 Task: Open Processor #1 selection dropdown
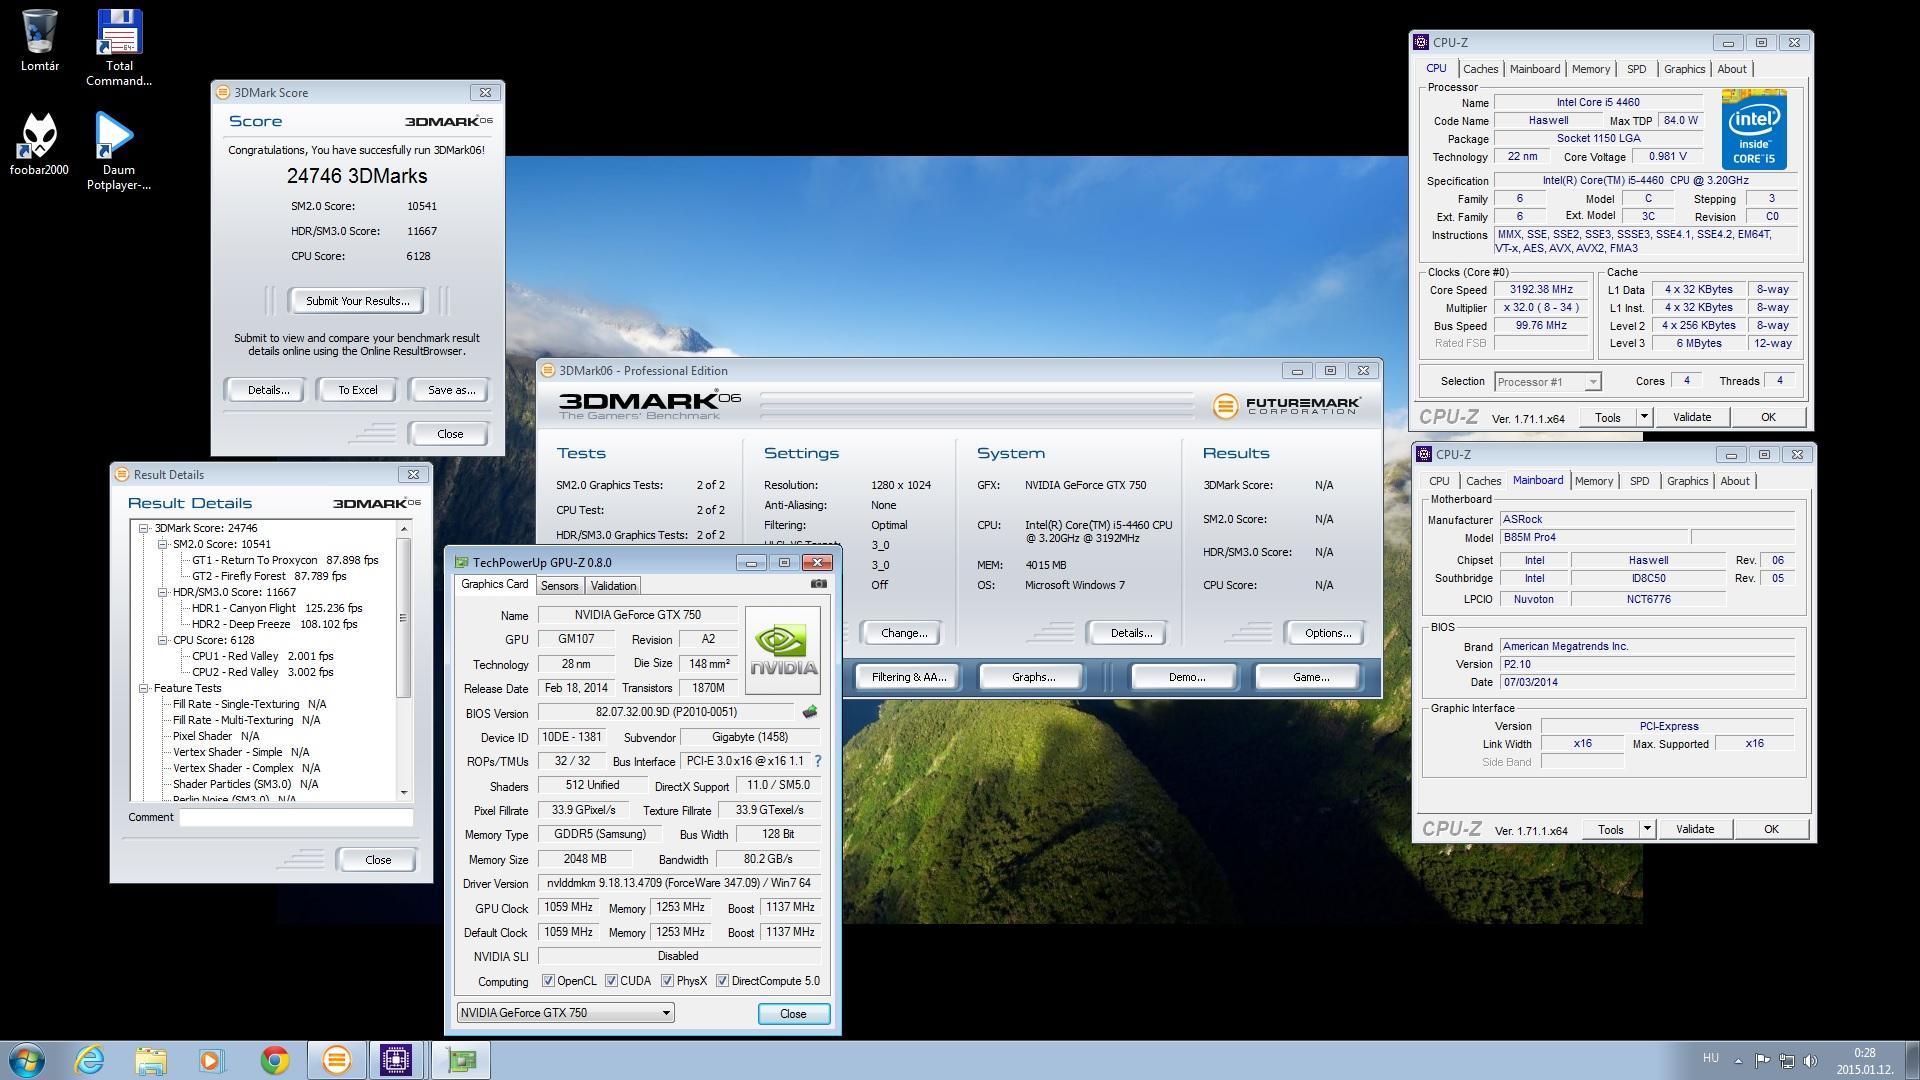point(1547,382)
